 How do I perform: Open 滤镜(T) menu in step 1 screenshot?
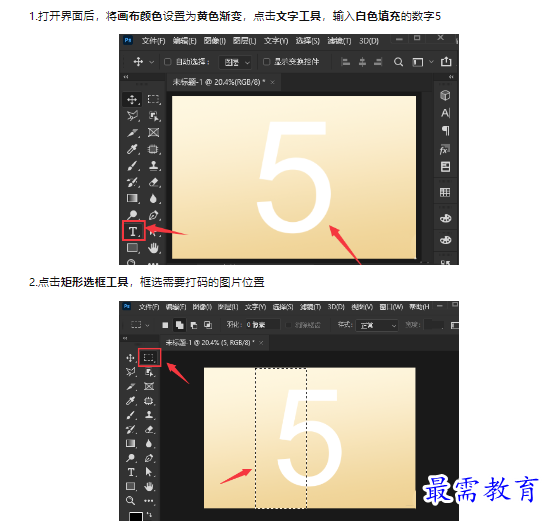[339, 41]
